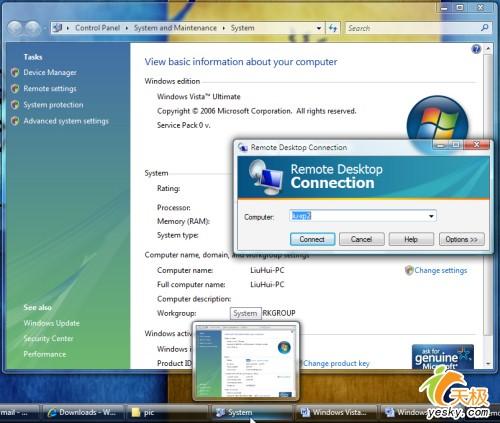Expand Options in Remote Desktop Connection

[462, 239]
